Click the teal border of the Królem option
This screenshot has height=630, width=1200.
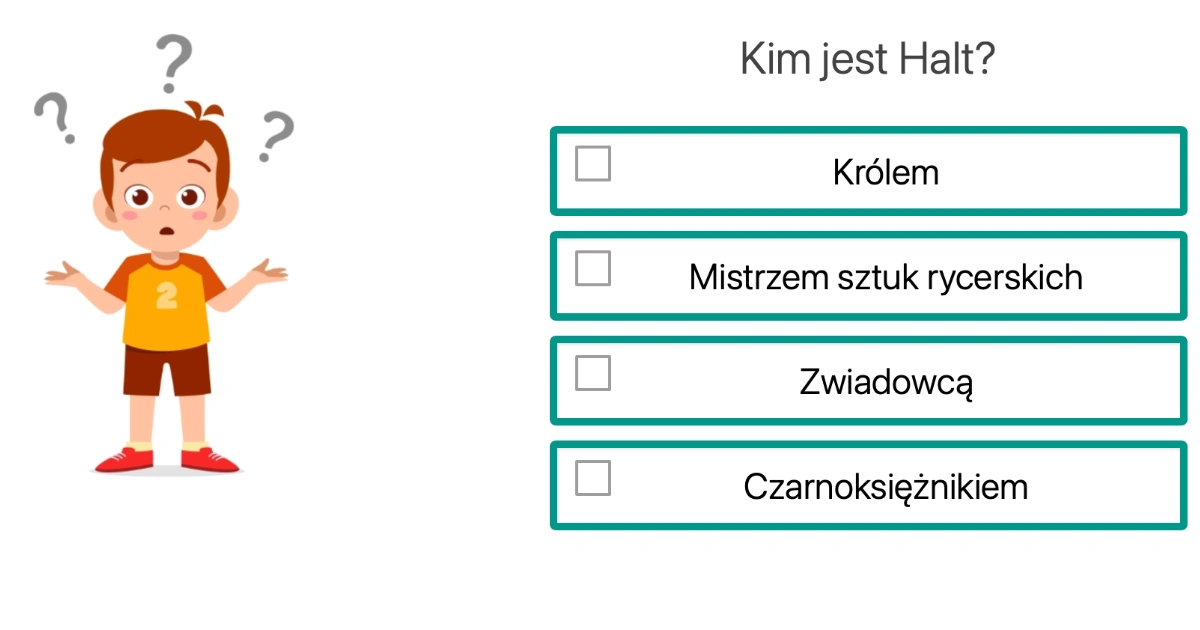pos(867,131)
